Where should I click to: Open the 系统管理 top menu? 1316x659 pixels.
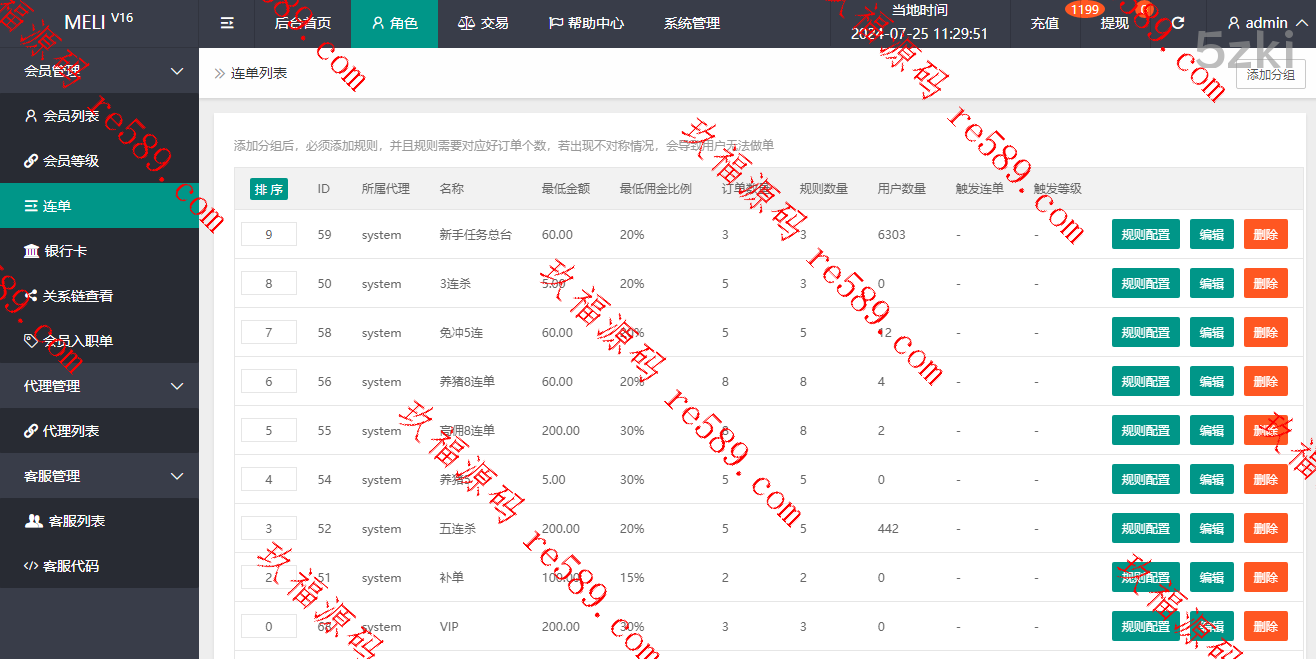pyautogui.click(x=691, y=23)
